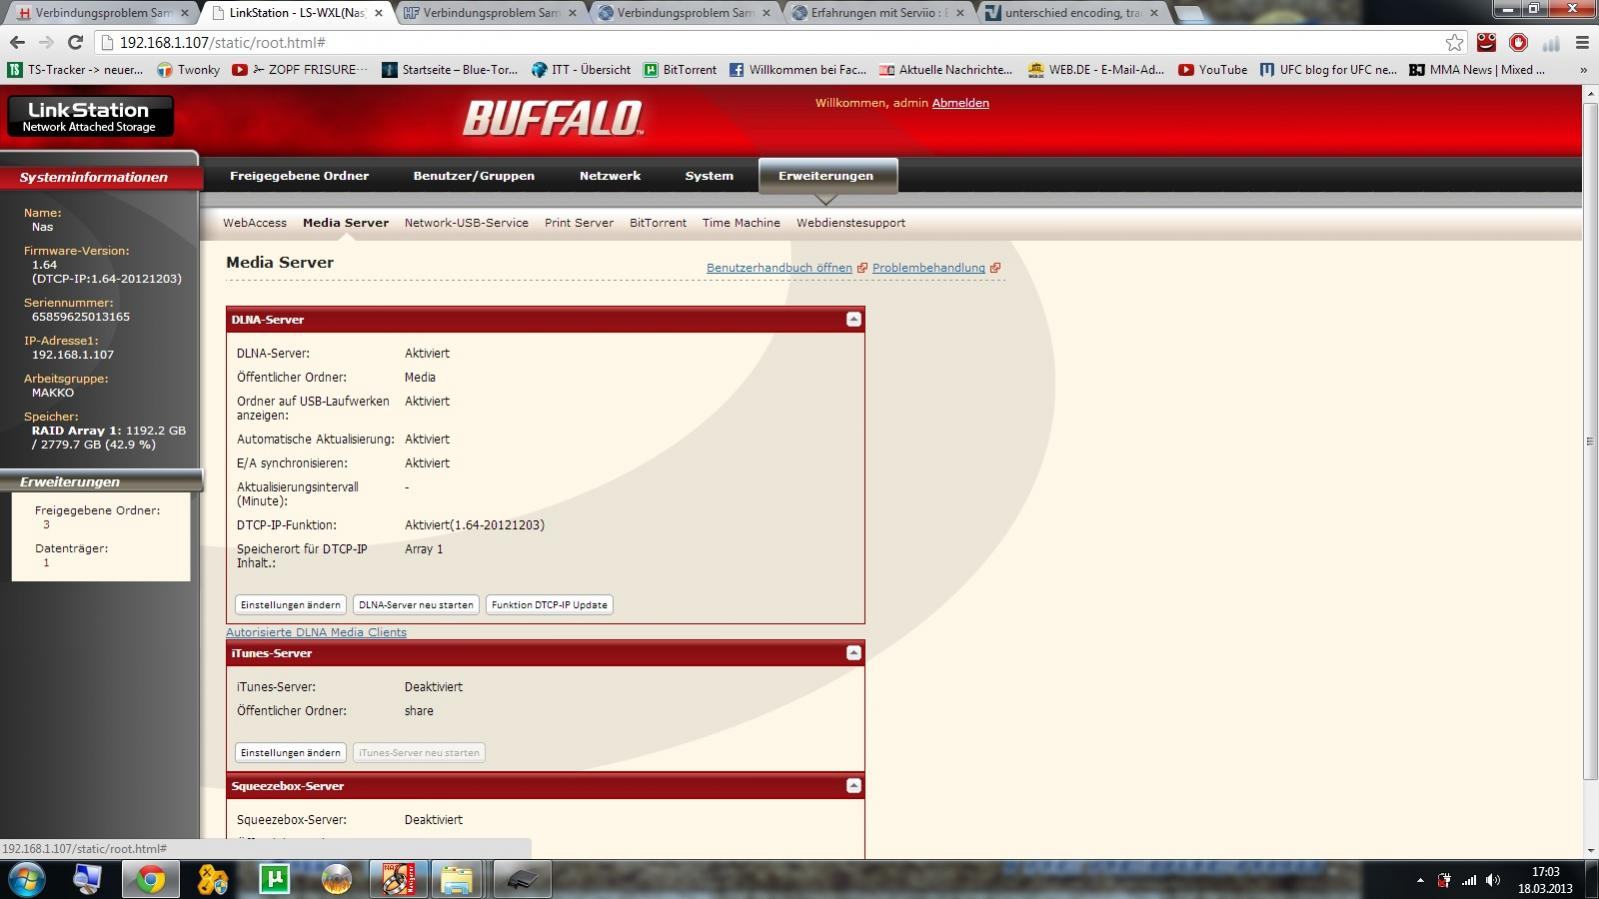Viewport: 1599px width, 899px height.
Task: Open Webdienstesupport sub-tab
Action: 851,223
